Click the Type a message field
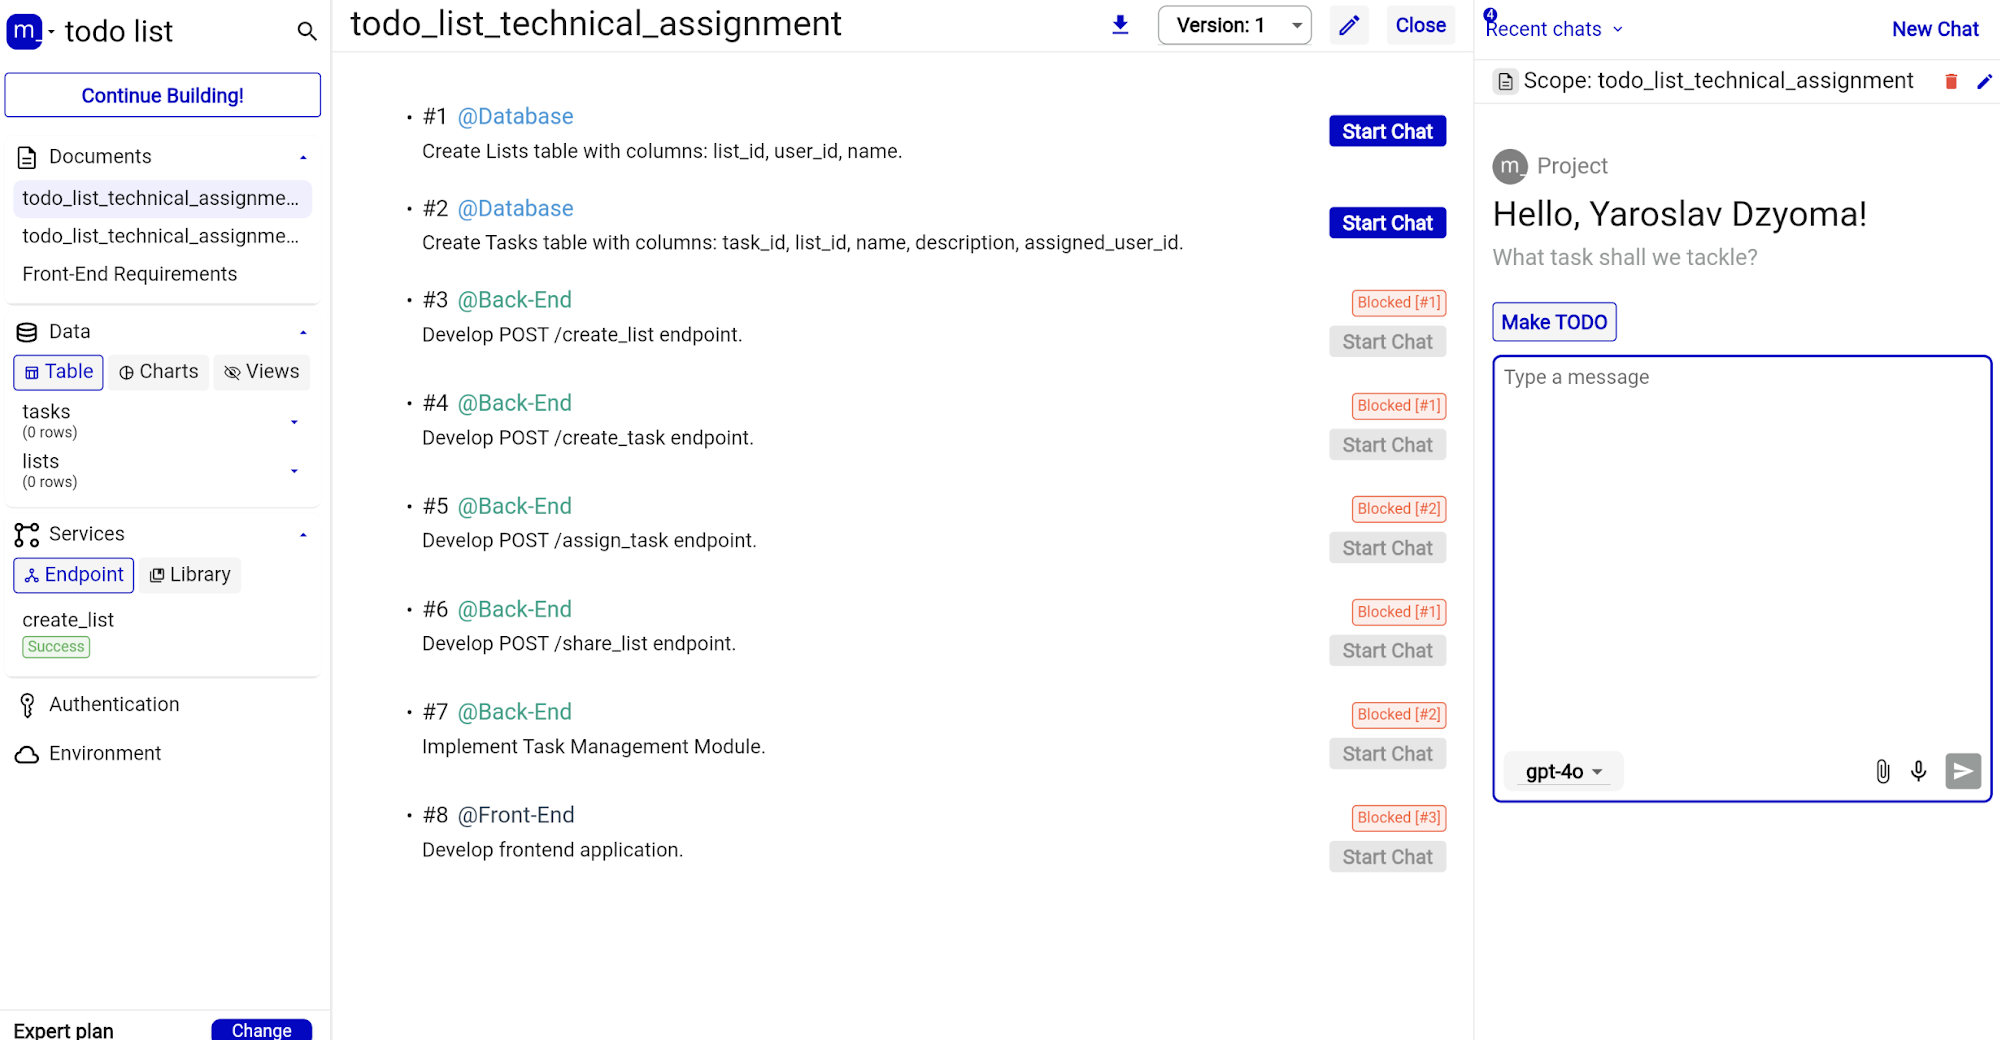 [x=1740, y=550]
